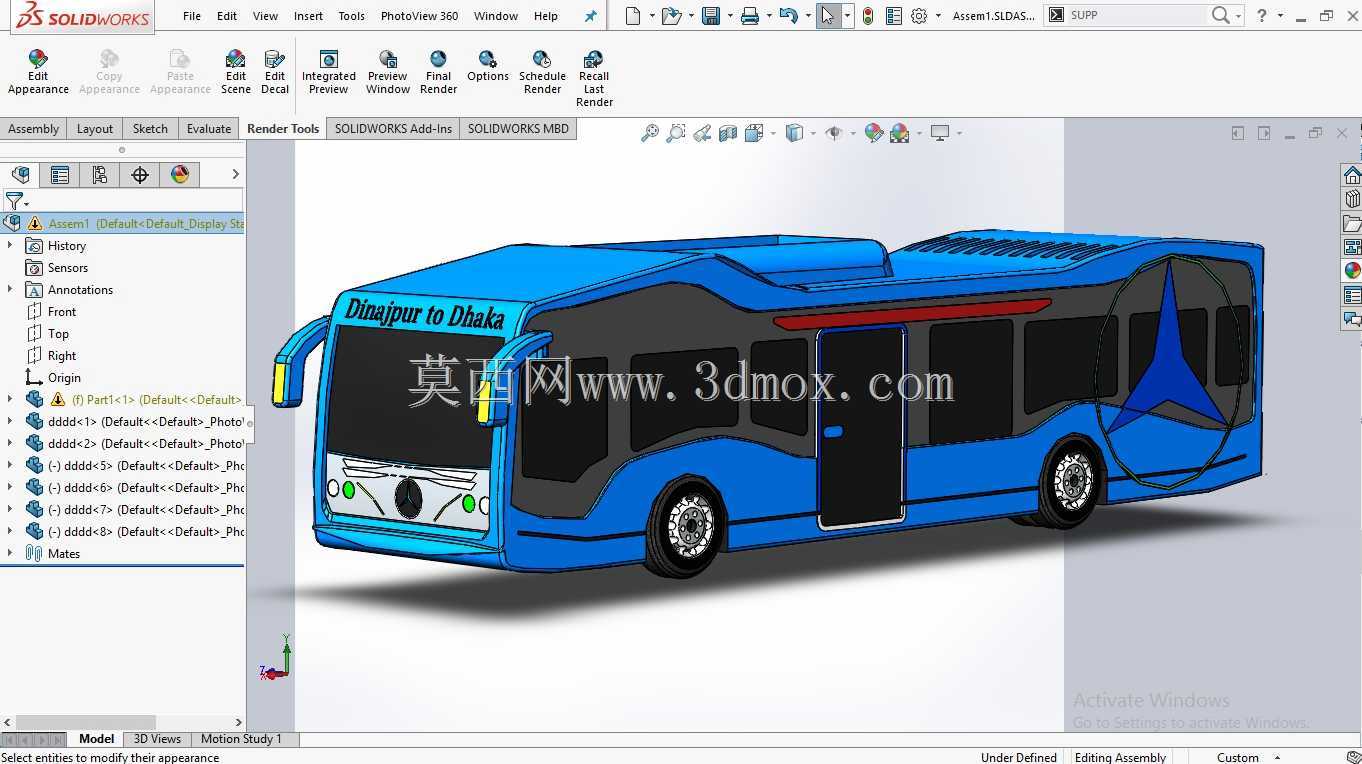Click the SUPP command search field
The height and width of the screenshot is (764, 1362).
[x=1136, y=15]
